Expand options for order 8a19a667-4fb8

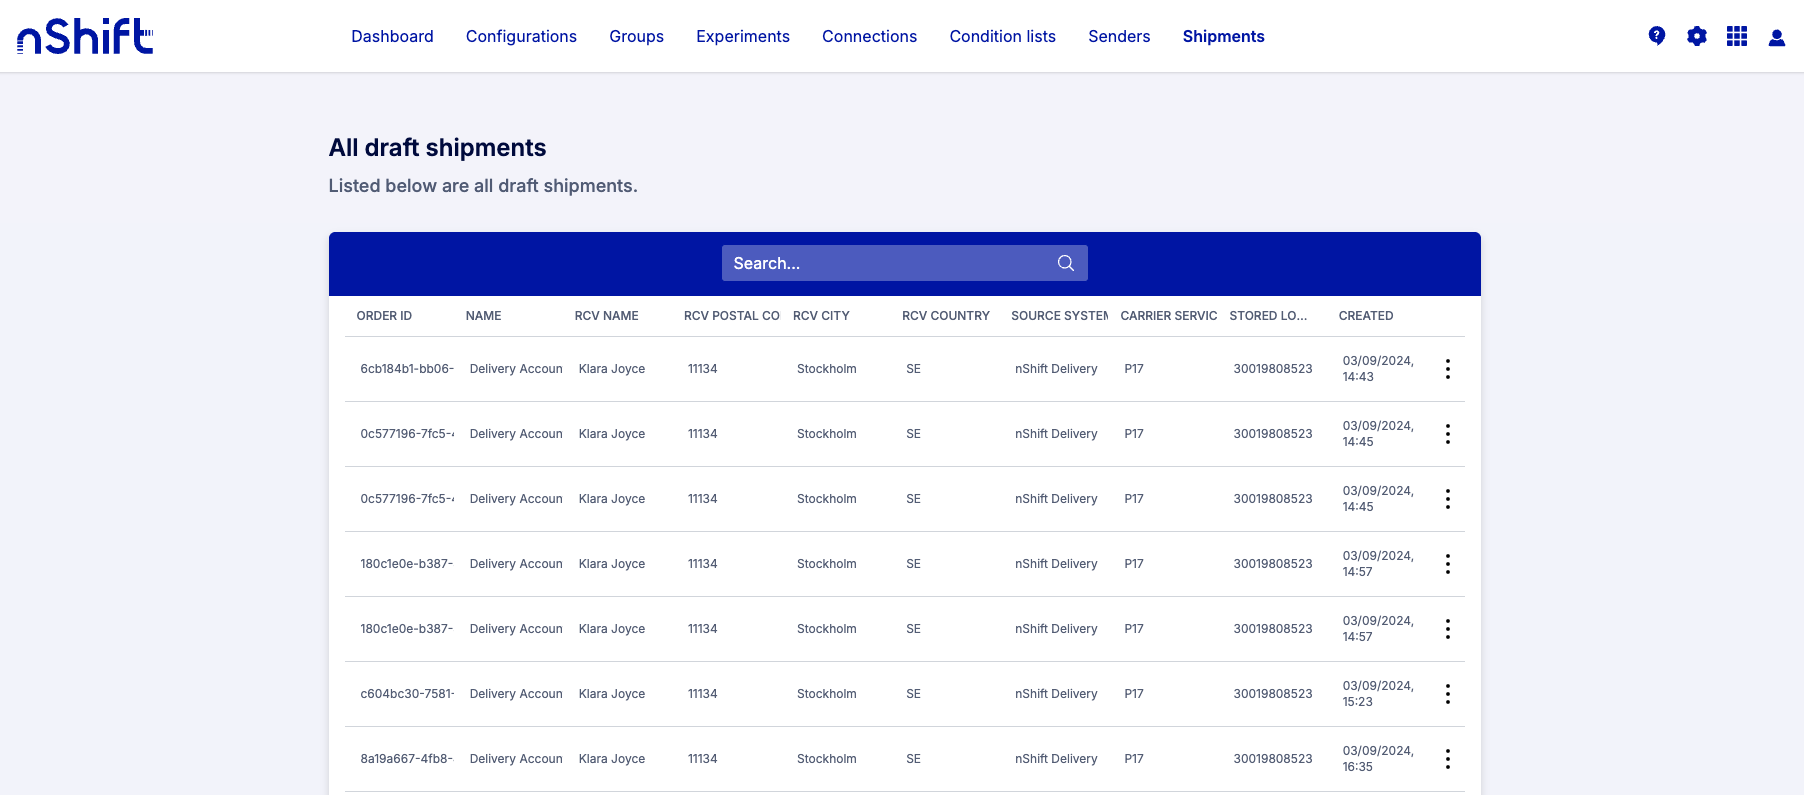pyautogui.click(x=1447, y=759)
